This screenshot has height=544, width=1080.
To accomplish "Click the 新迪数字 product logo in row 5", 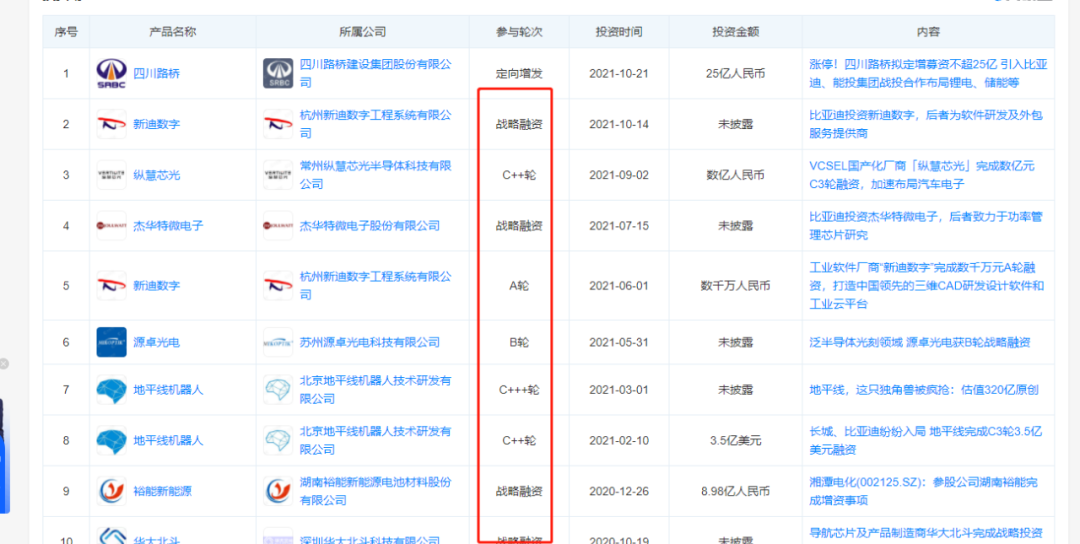I will coord(112,285).
